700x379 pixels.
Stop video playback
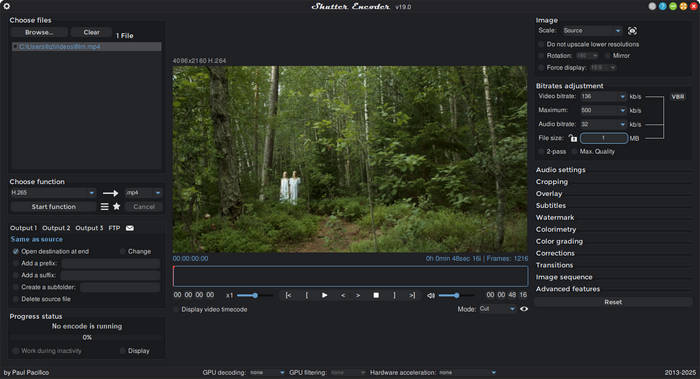[376, 296]
